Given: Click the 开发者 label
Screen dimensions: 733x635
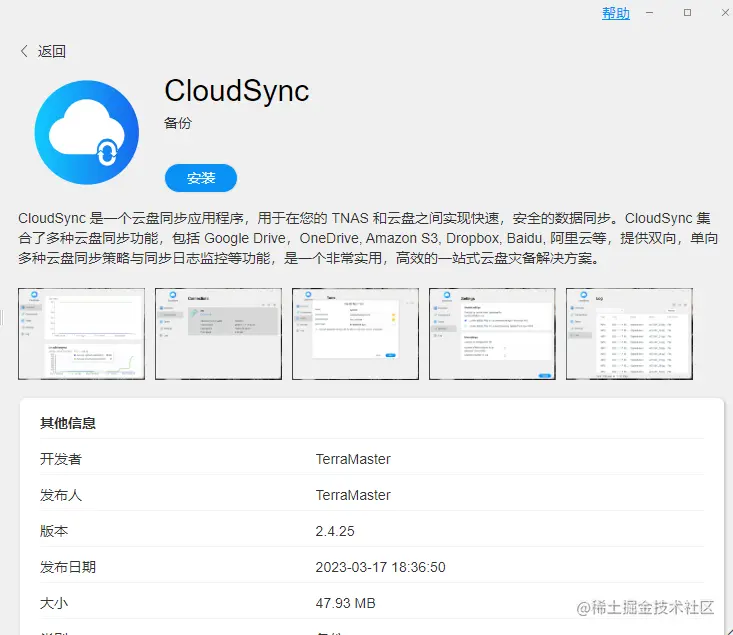Looking at the screenshot, I should [x=61, y=459].
